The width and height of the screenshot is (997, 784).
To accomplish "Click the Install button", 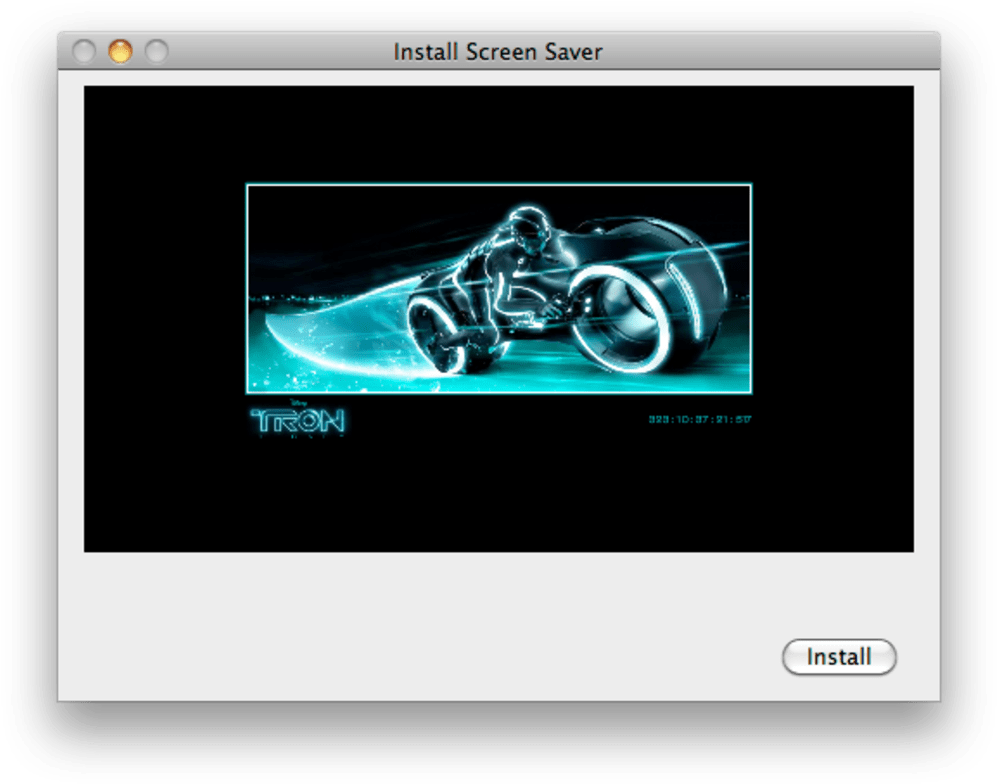I will coord(838,657).
